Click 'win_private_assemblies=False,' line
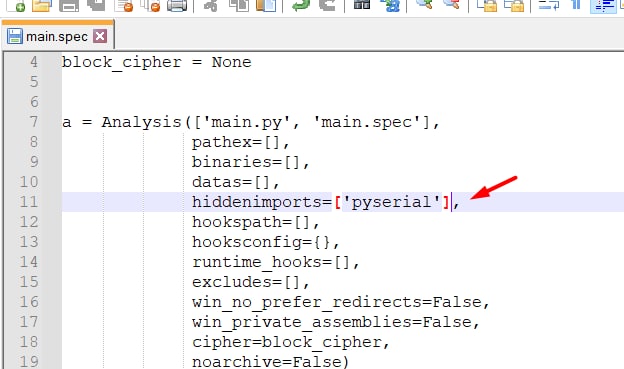The image size is (624, 369). [336, 322]
